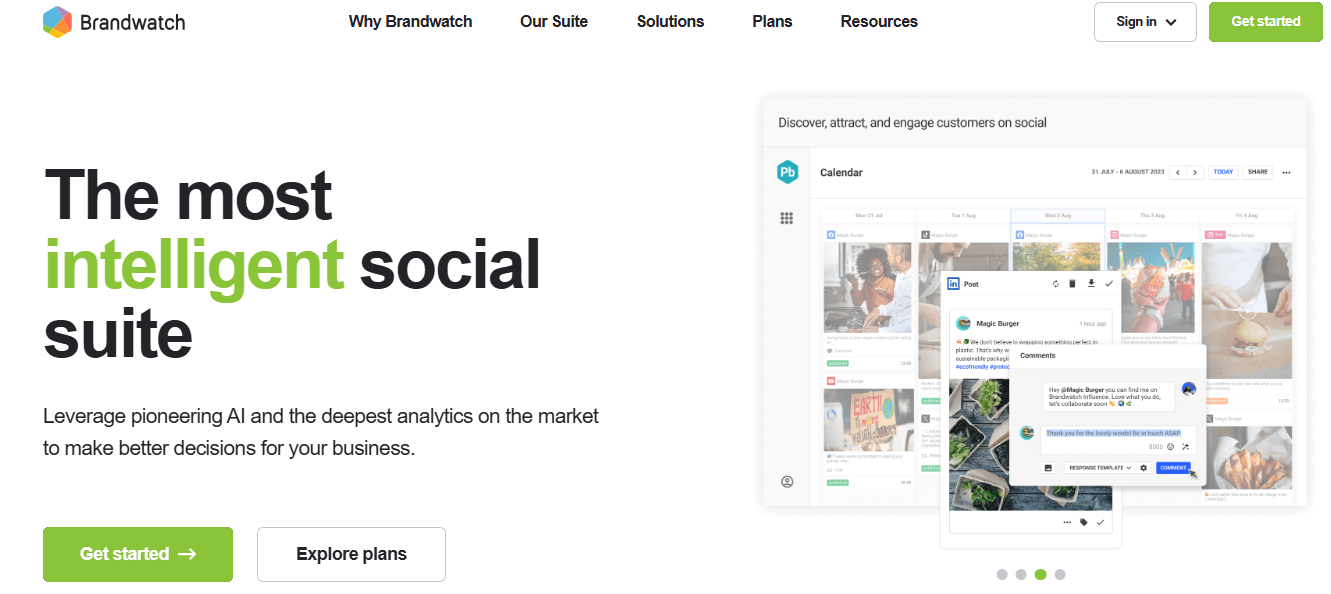Click the Explore plans button

point(350,554)
